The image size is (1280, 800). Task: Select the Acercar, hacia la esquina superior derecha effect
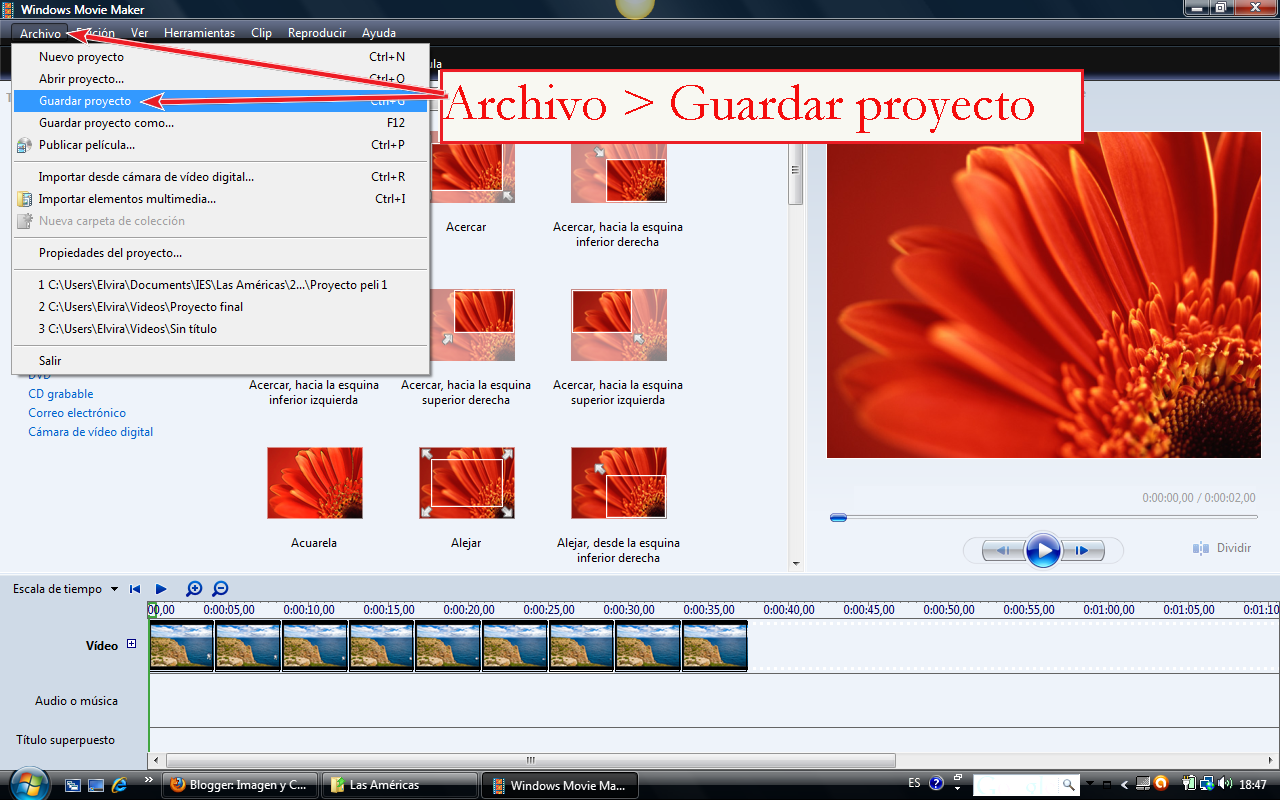pos(467,325)
